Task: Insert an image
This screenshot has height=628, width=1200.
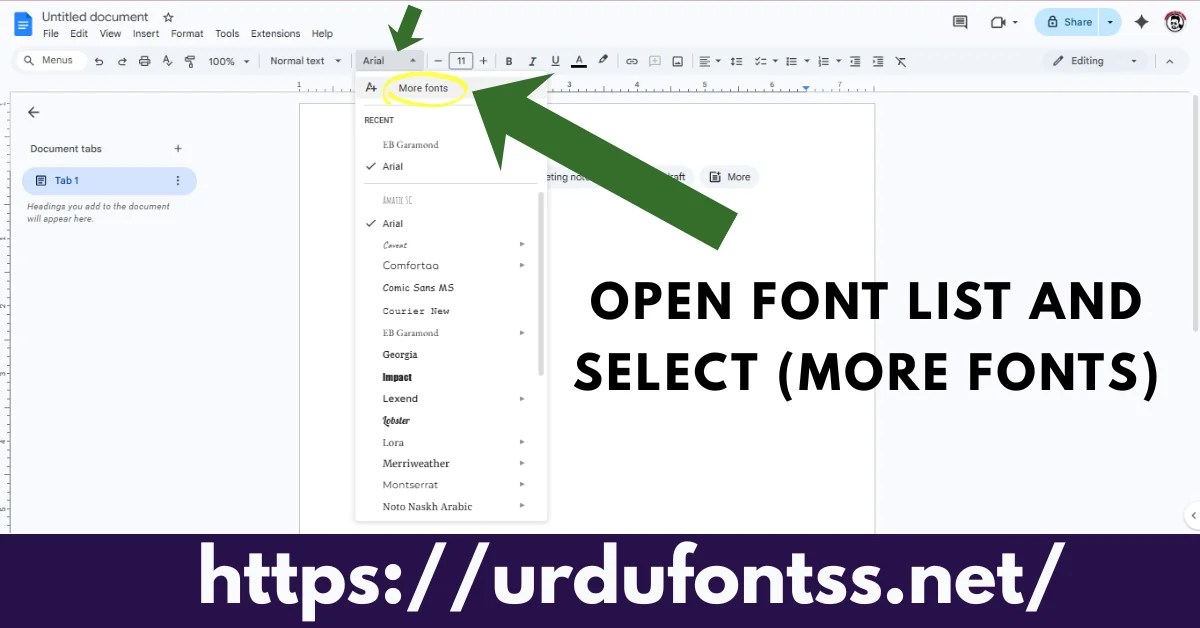Action: (x=678, y=61)
